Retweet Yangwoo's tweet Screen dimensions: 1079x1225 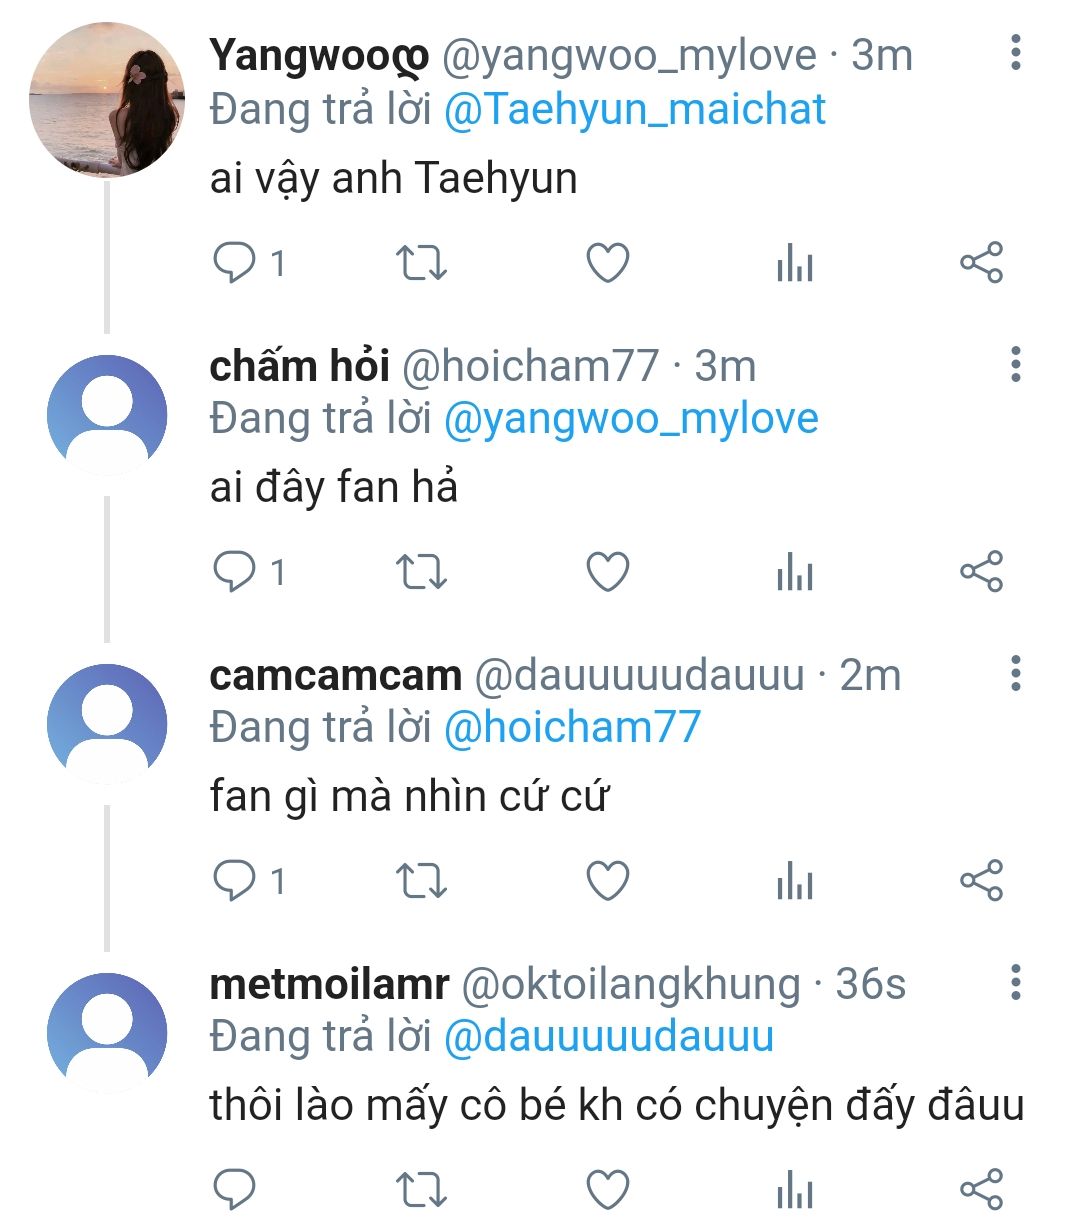click(421, 263)
